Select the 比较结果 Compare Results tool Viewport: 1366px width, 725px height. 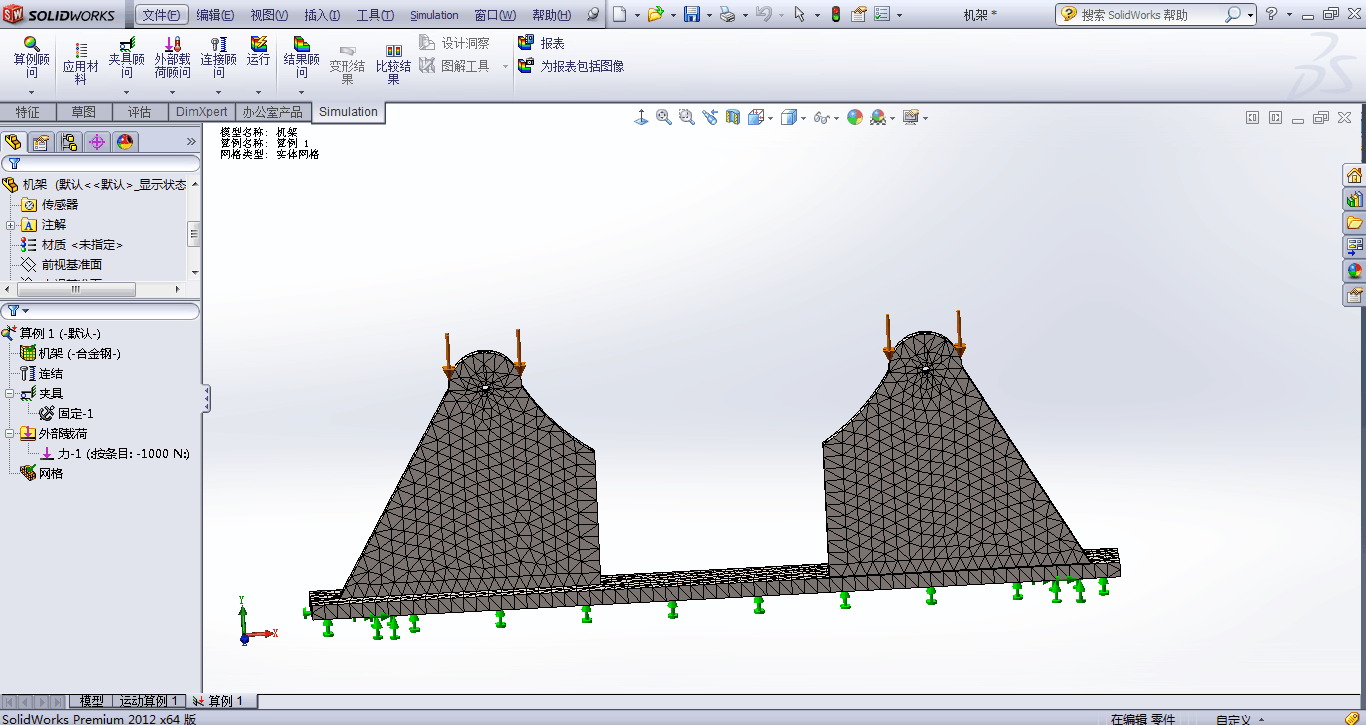(393, 60)
